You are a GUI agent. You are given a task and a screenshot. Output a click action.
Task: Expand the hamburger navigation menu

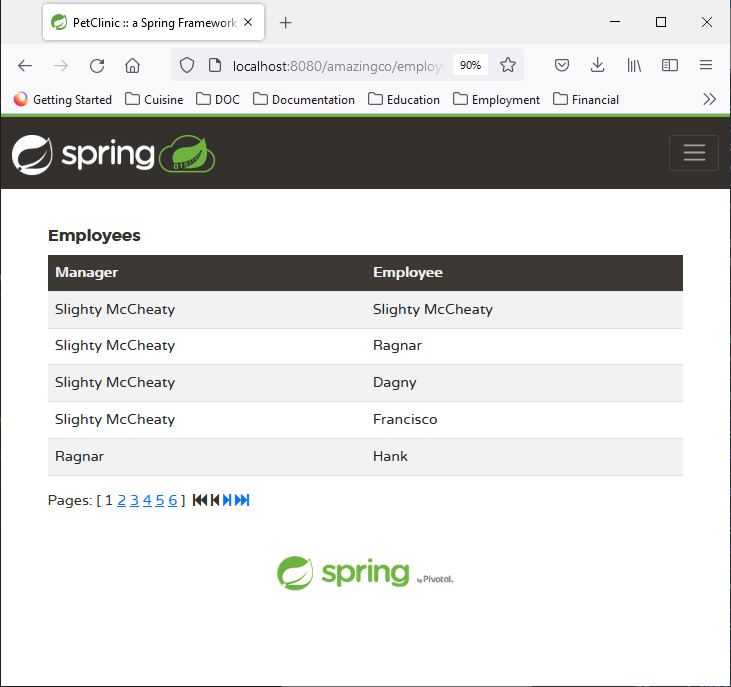coord(694,153)
